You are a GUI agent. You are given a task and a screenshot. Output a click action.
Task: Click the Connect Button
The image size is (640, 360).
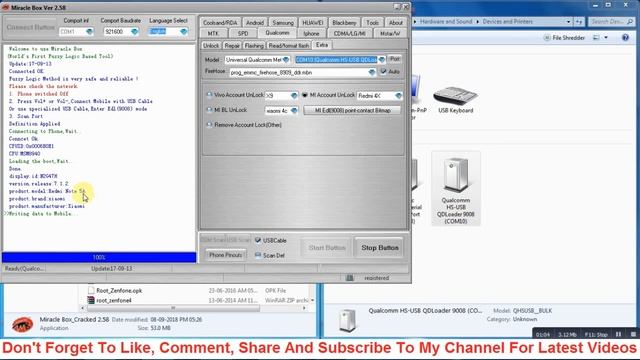pyautogui.click(x=31, y=27)
